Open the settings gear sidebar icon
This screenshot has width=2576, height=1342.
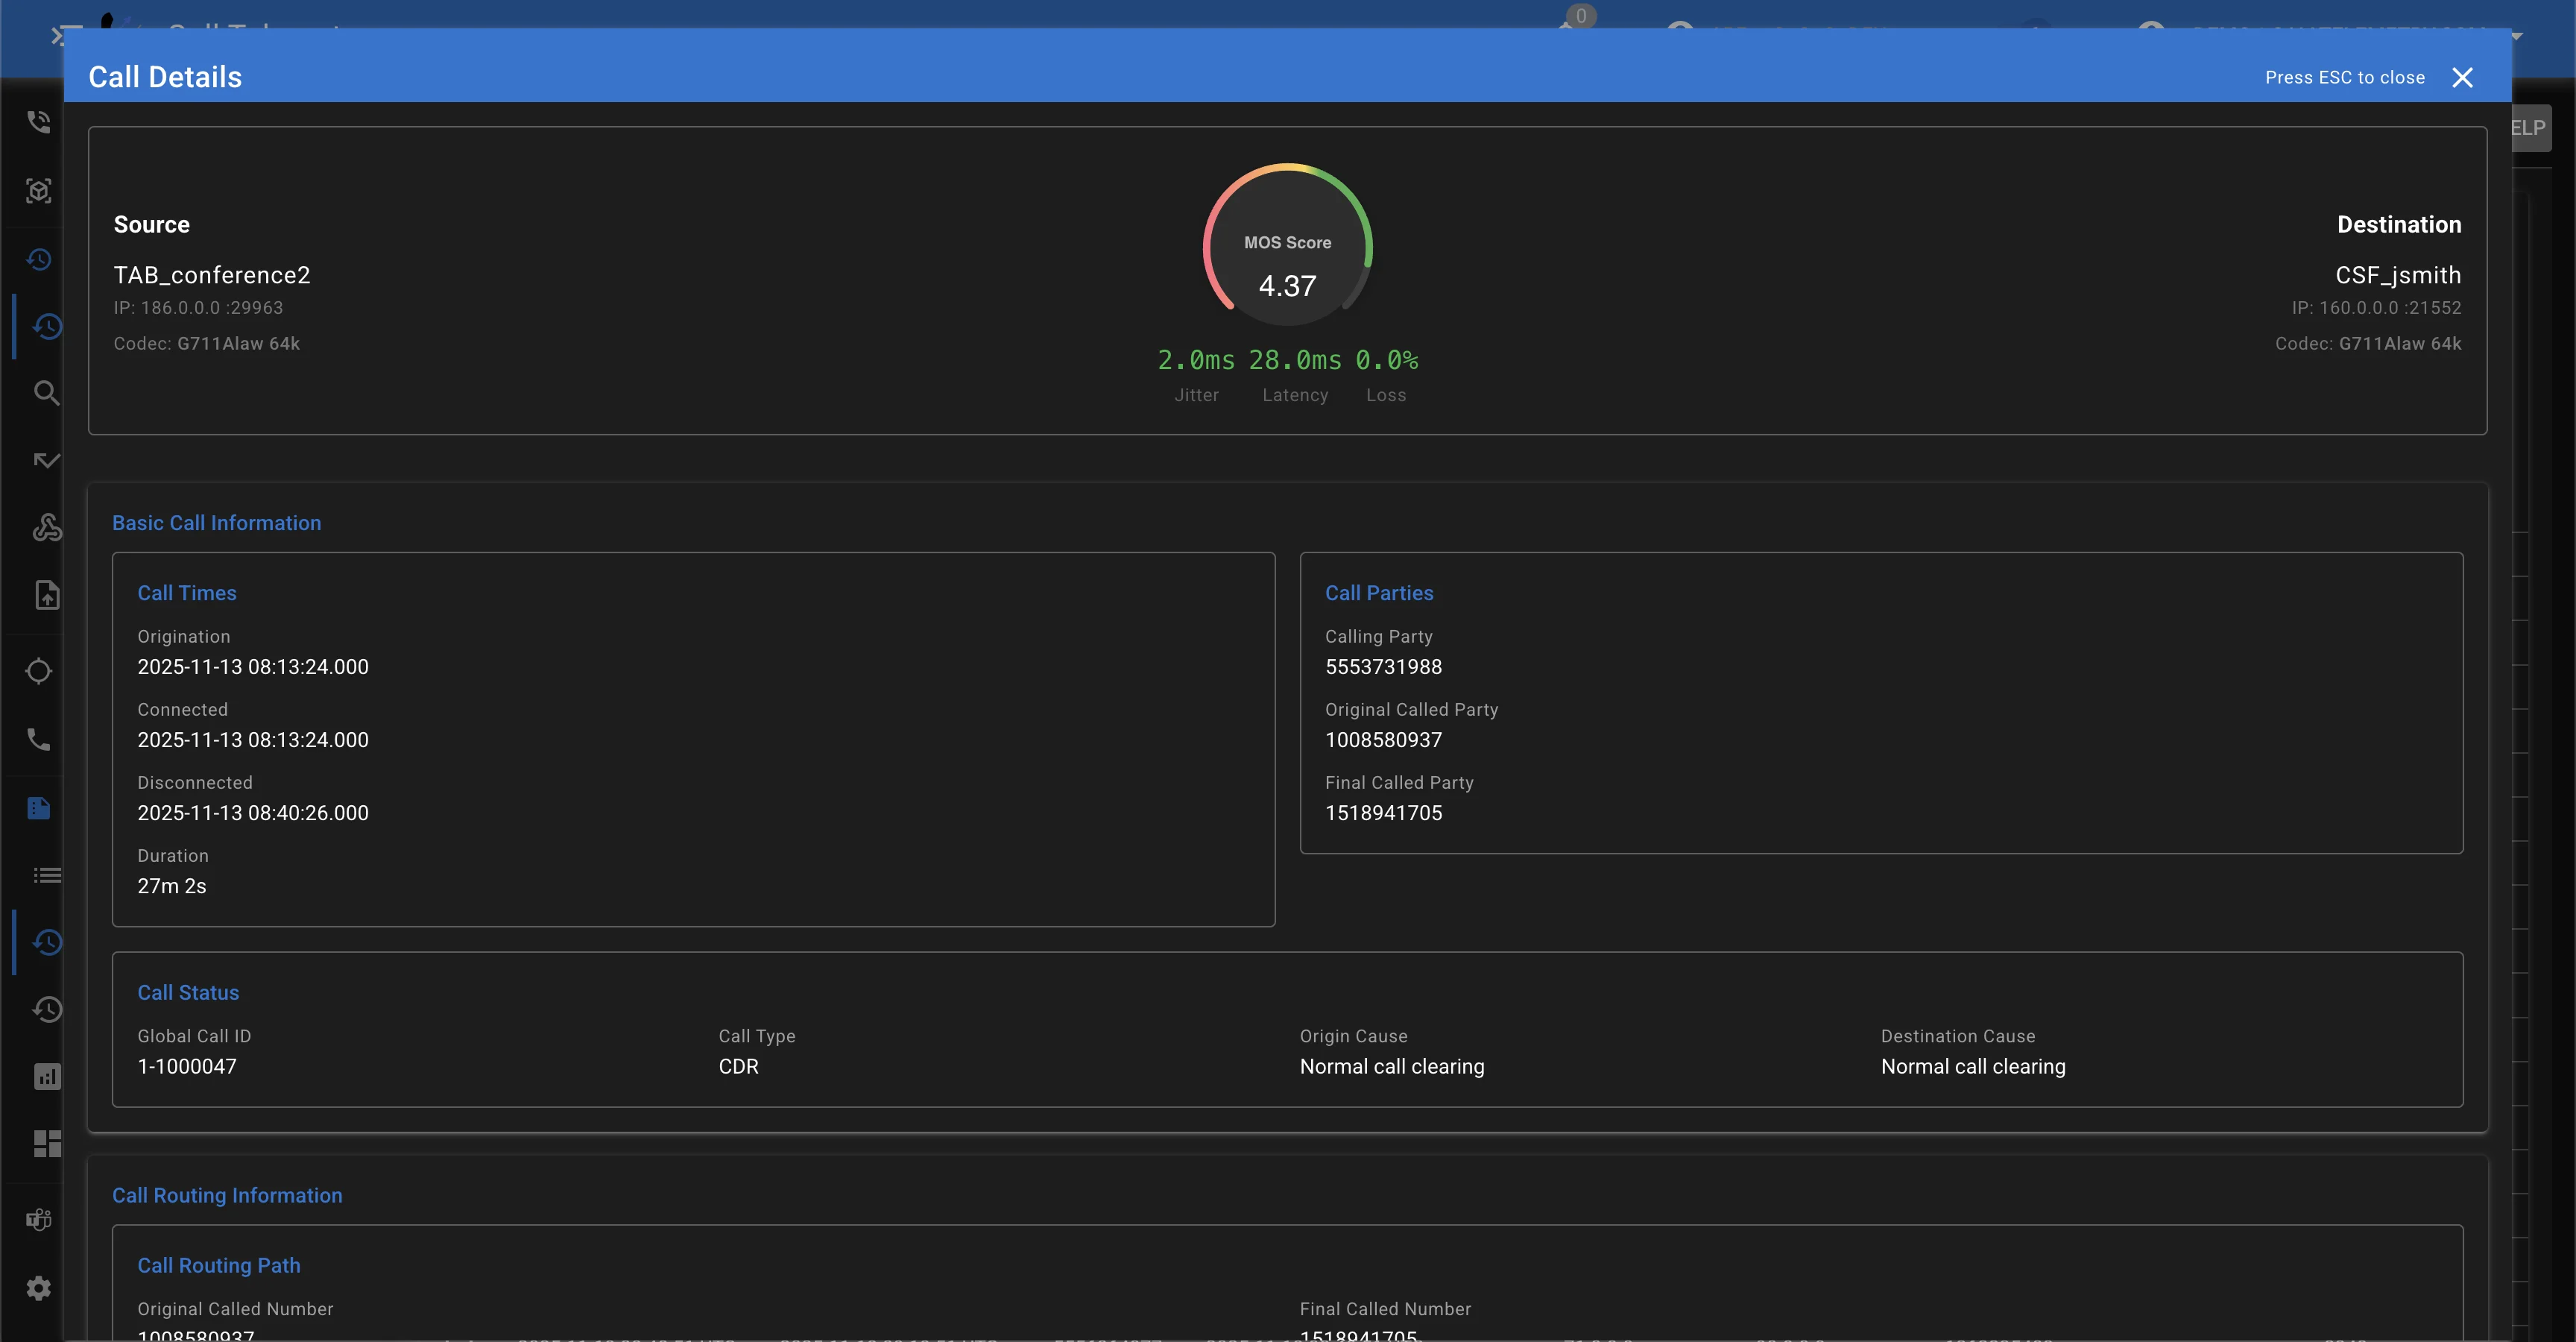pyautogui.click(x=39, y=1288)
